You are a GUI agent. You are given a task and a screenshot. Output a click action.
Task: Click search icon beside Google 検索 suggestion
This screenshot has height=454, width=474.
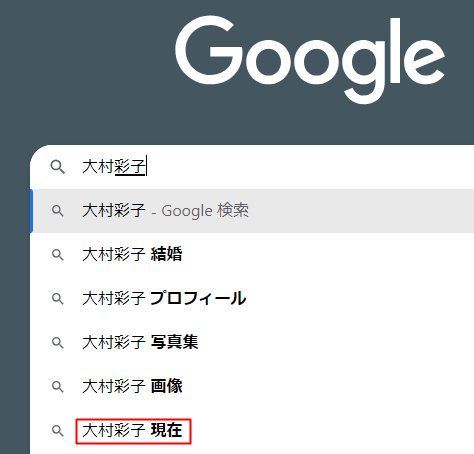pyautogui.click(x=57, y=211)
